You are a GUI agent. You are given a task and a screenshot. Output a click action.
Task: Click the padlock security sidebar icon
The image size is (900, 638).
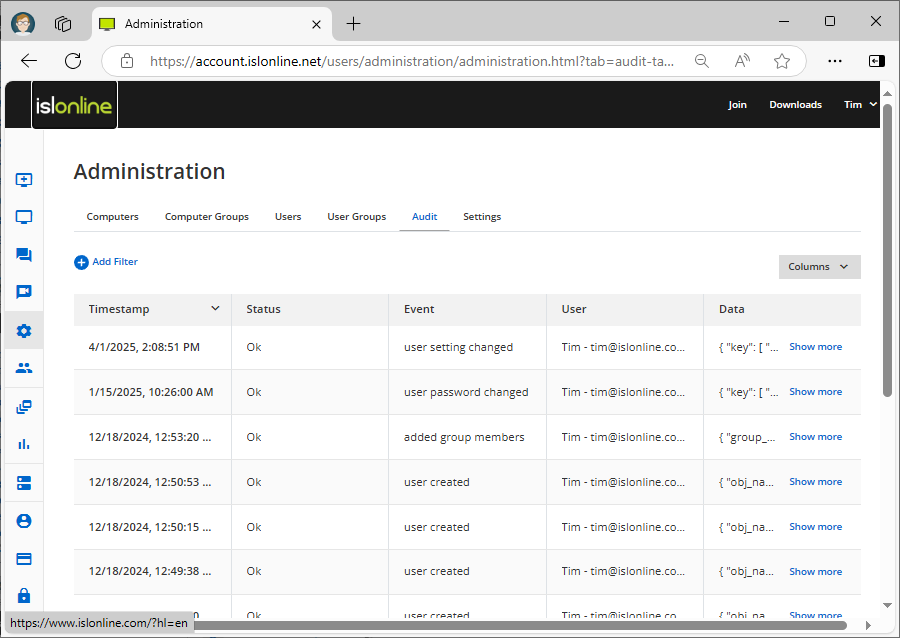24,595
